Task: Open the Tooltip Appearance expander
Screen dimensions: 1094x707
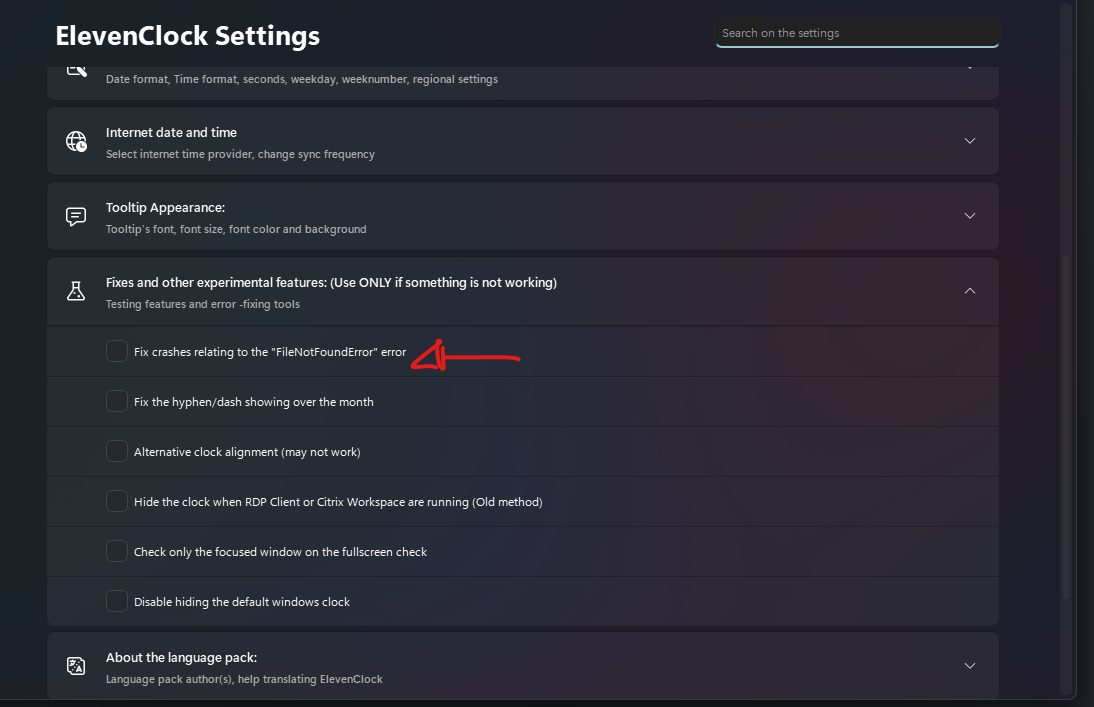Action: [968, 215]
